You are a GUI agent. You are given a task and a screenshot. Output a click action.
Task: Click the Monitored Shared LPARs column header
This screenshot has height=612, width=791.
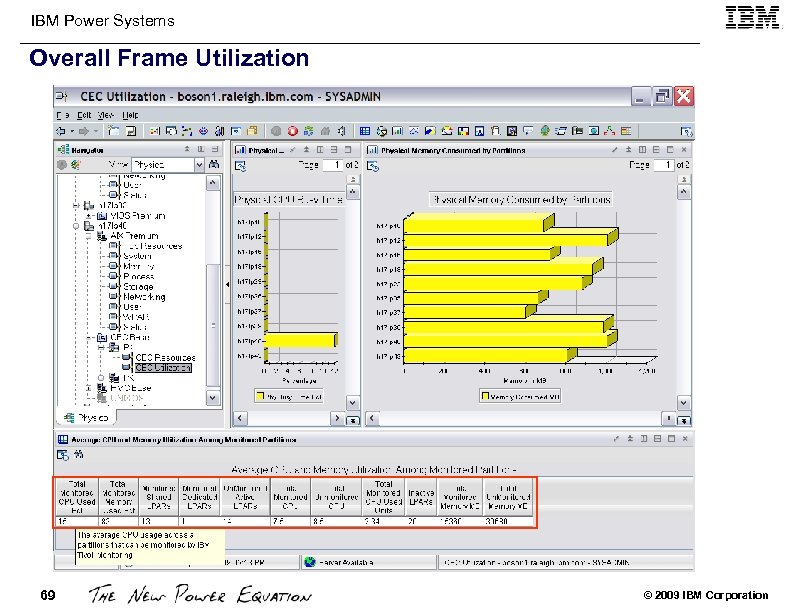pos(158,497)
